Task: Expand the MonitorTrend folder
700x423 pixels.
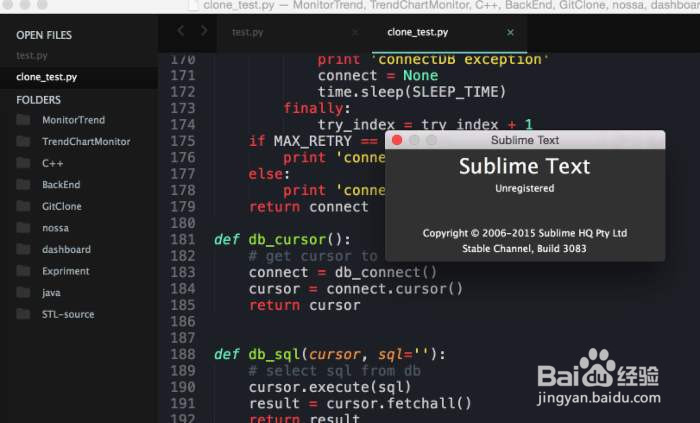Action: coord(74,120)
